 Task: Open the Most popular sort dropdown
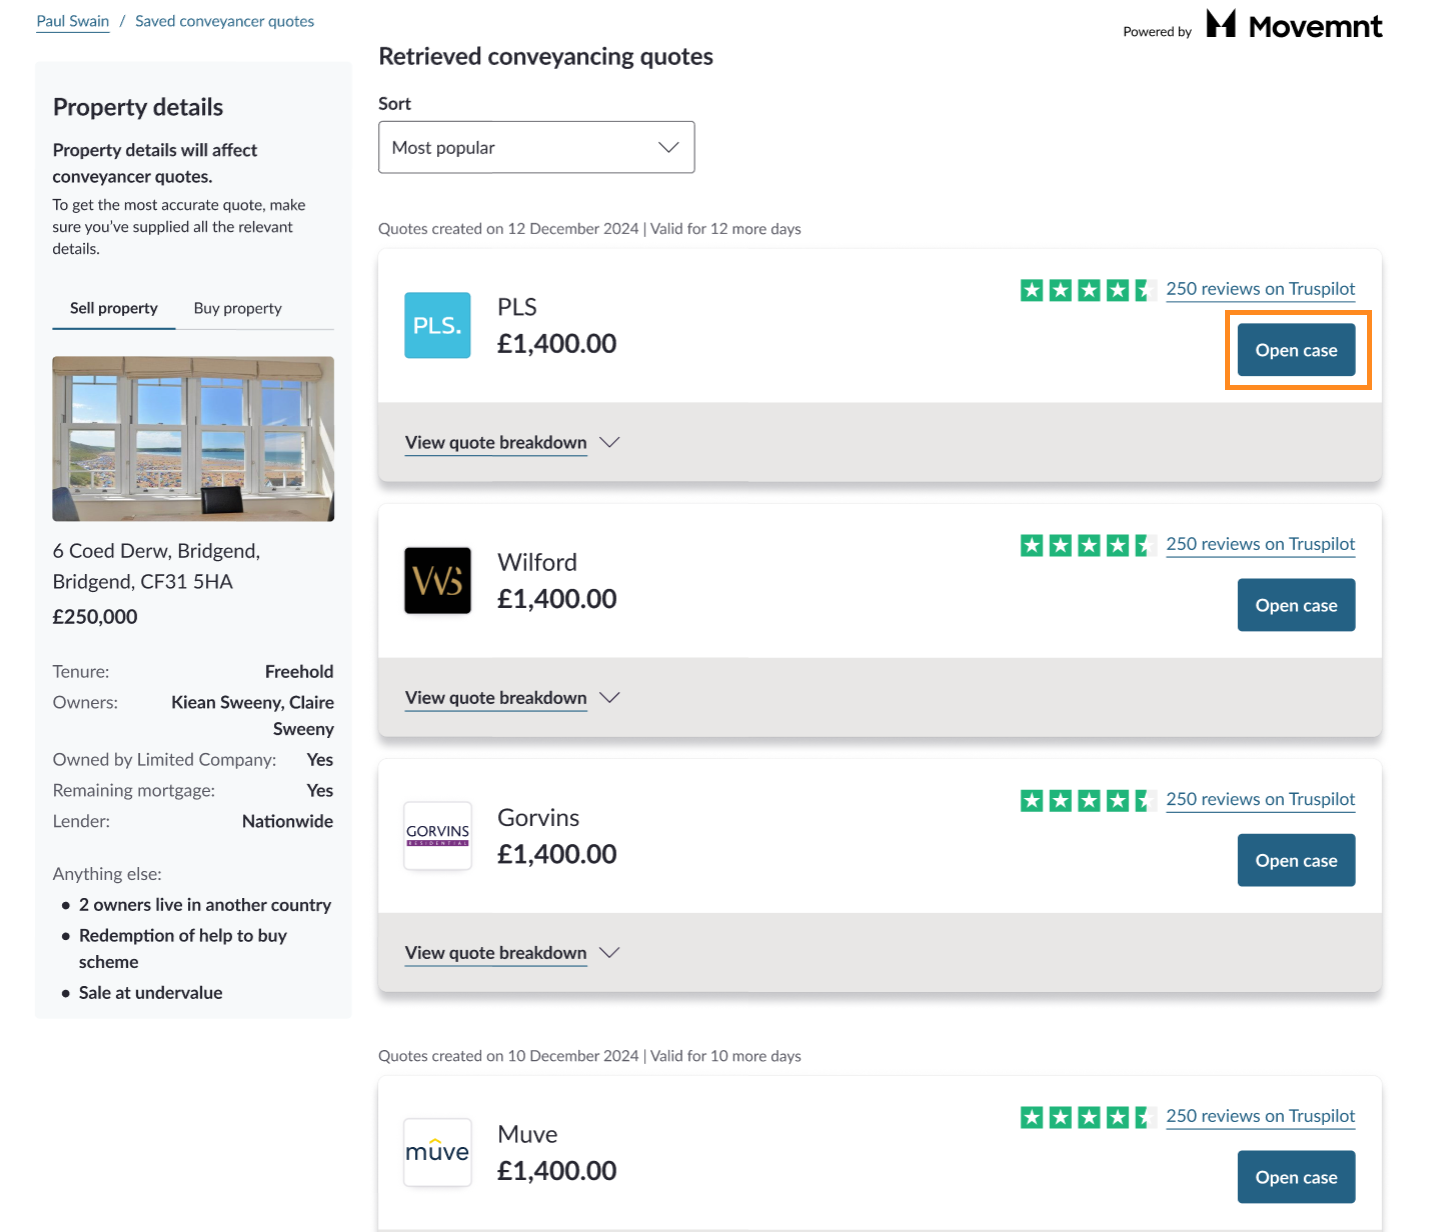(536, 147)
